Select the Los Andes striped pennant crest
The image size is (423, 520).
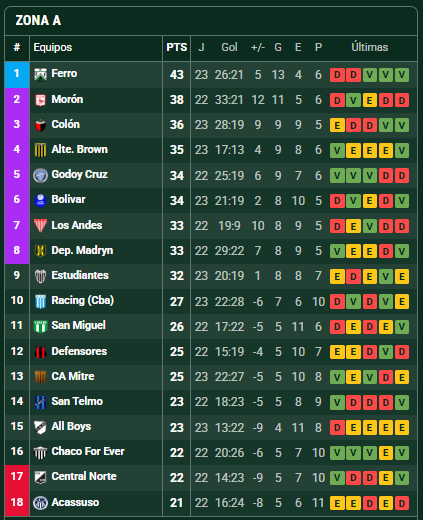(40, 226)
